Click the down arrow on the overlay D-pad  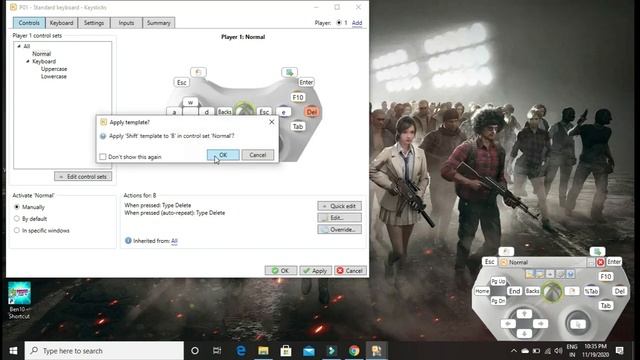[524, 333]
